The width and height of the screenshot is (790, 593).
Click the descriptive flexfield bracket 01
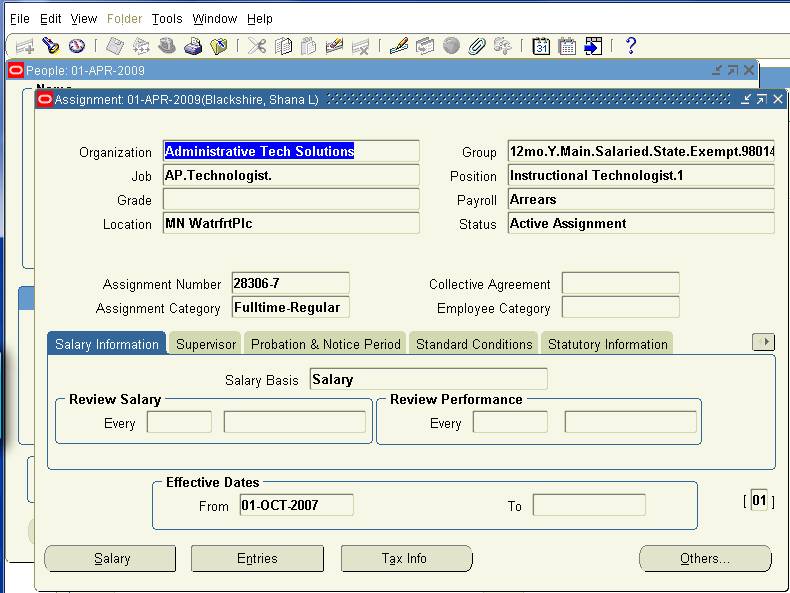[759, 501]
